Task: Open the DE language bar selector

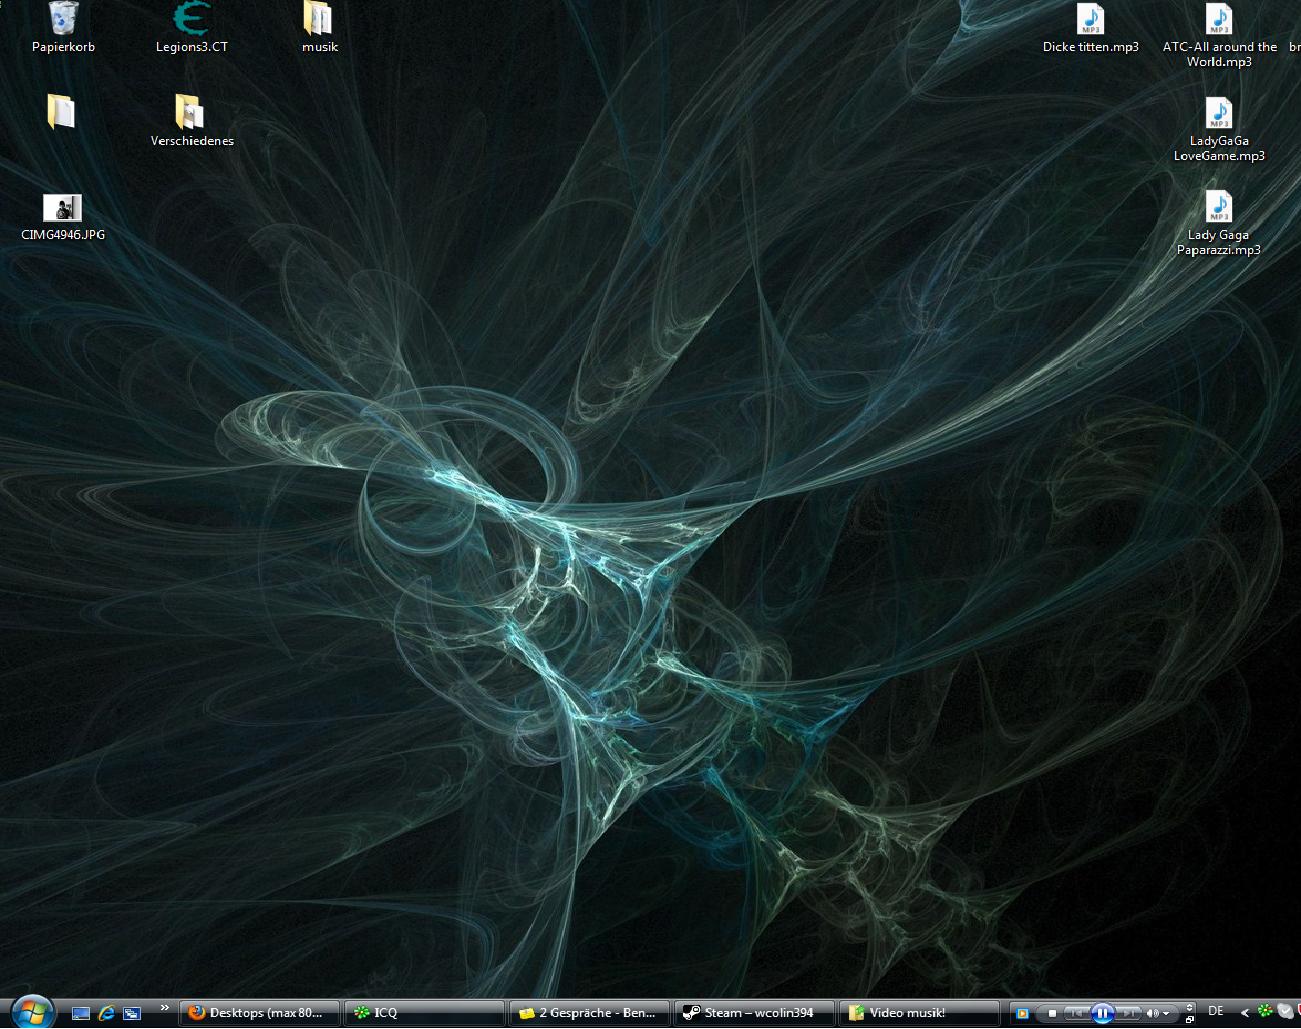Action: coord(1216,1011)
